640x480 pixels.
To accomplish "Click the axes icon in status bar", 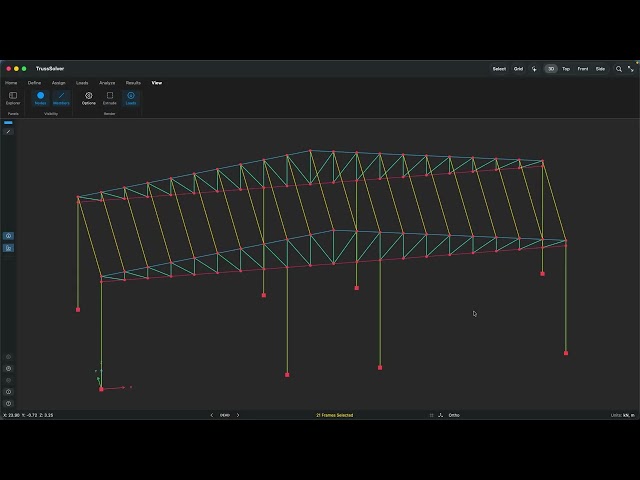I will [x=440, y=415].
